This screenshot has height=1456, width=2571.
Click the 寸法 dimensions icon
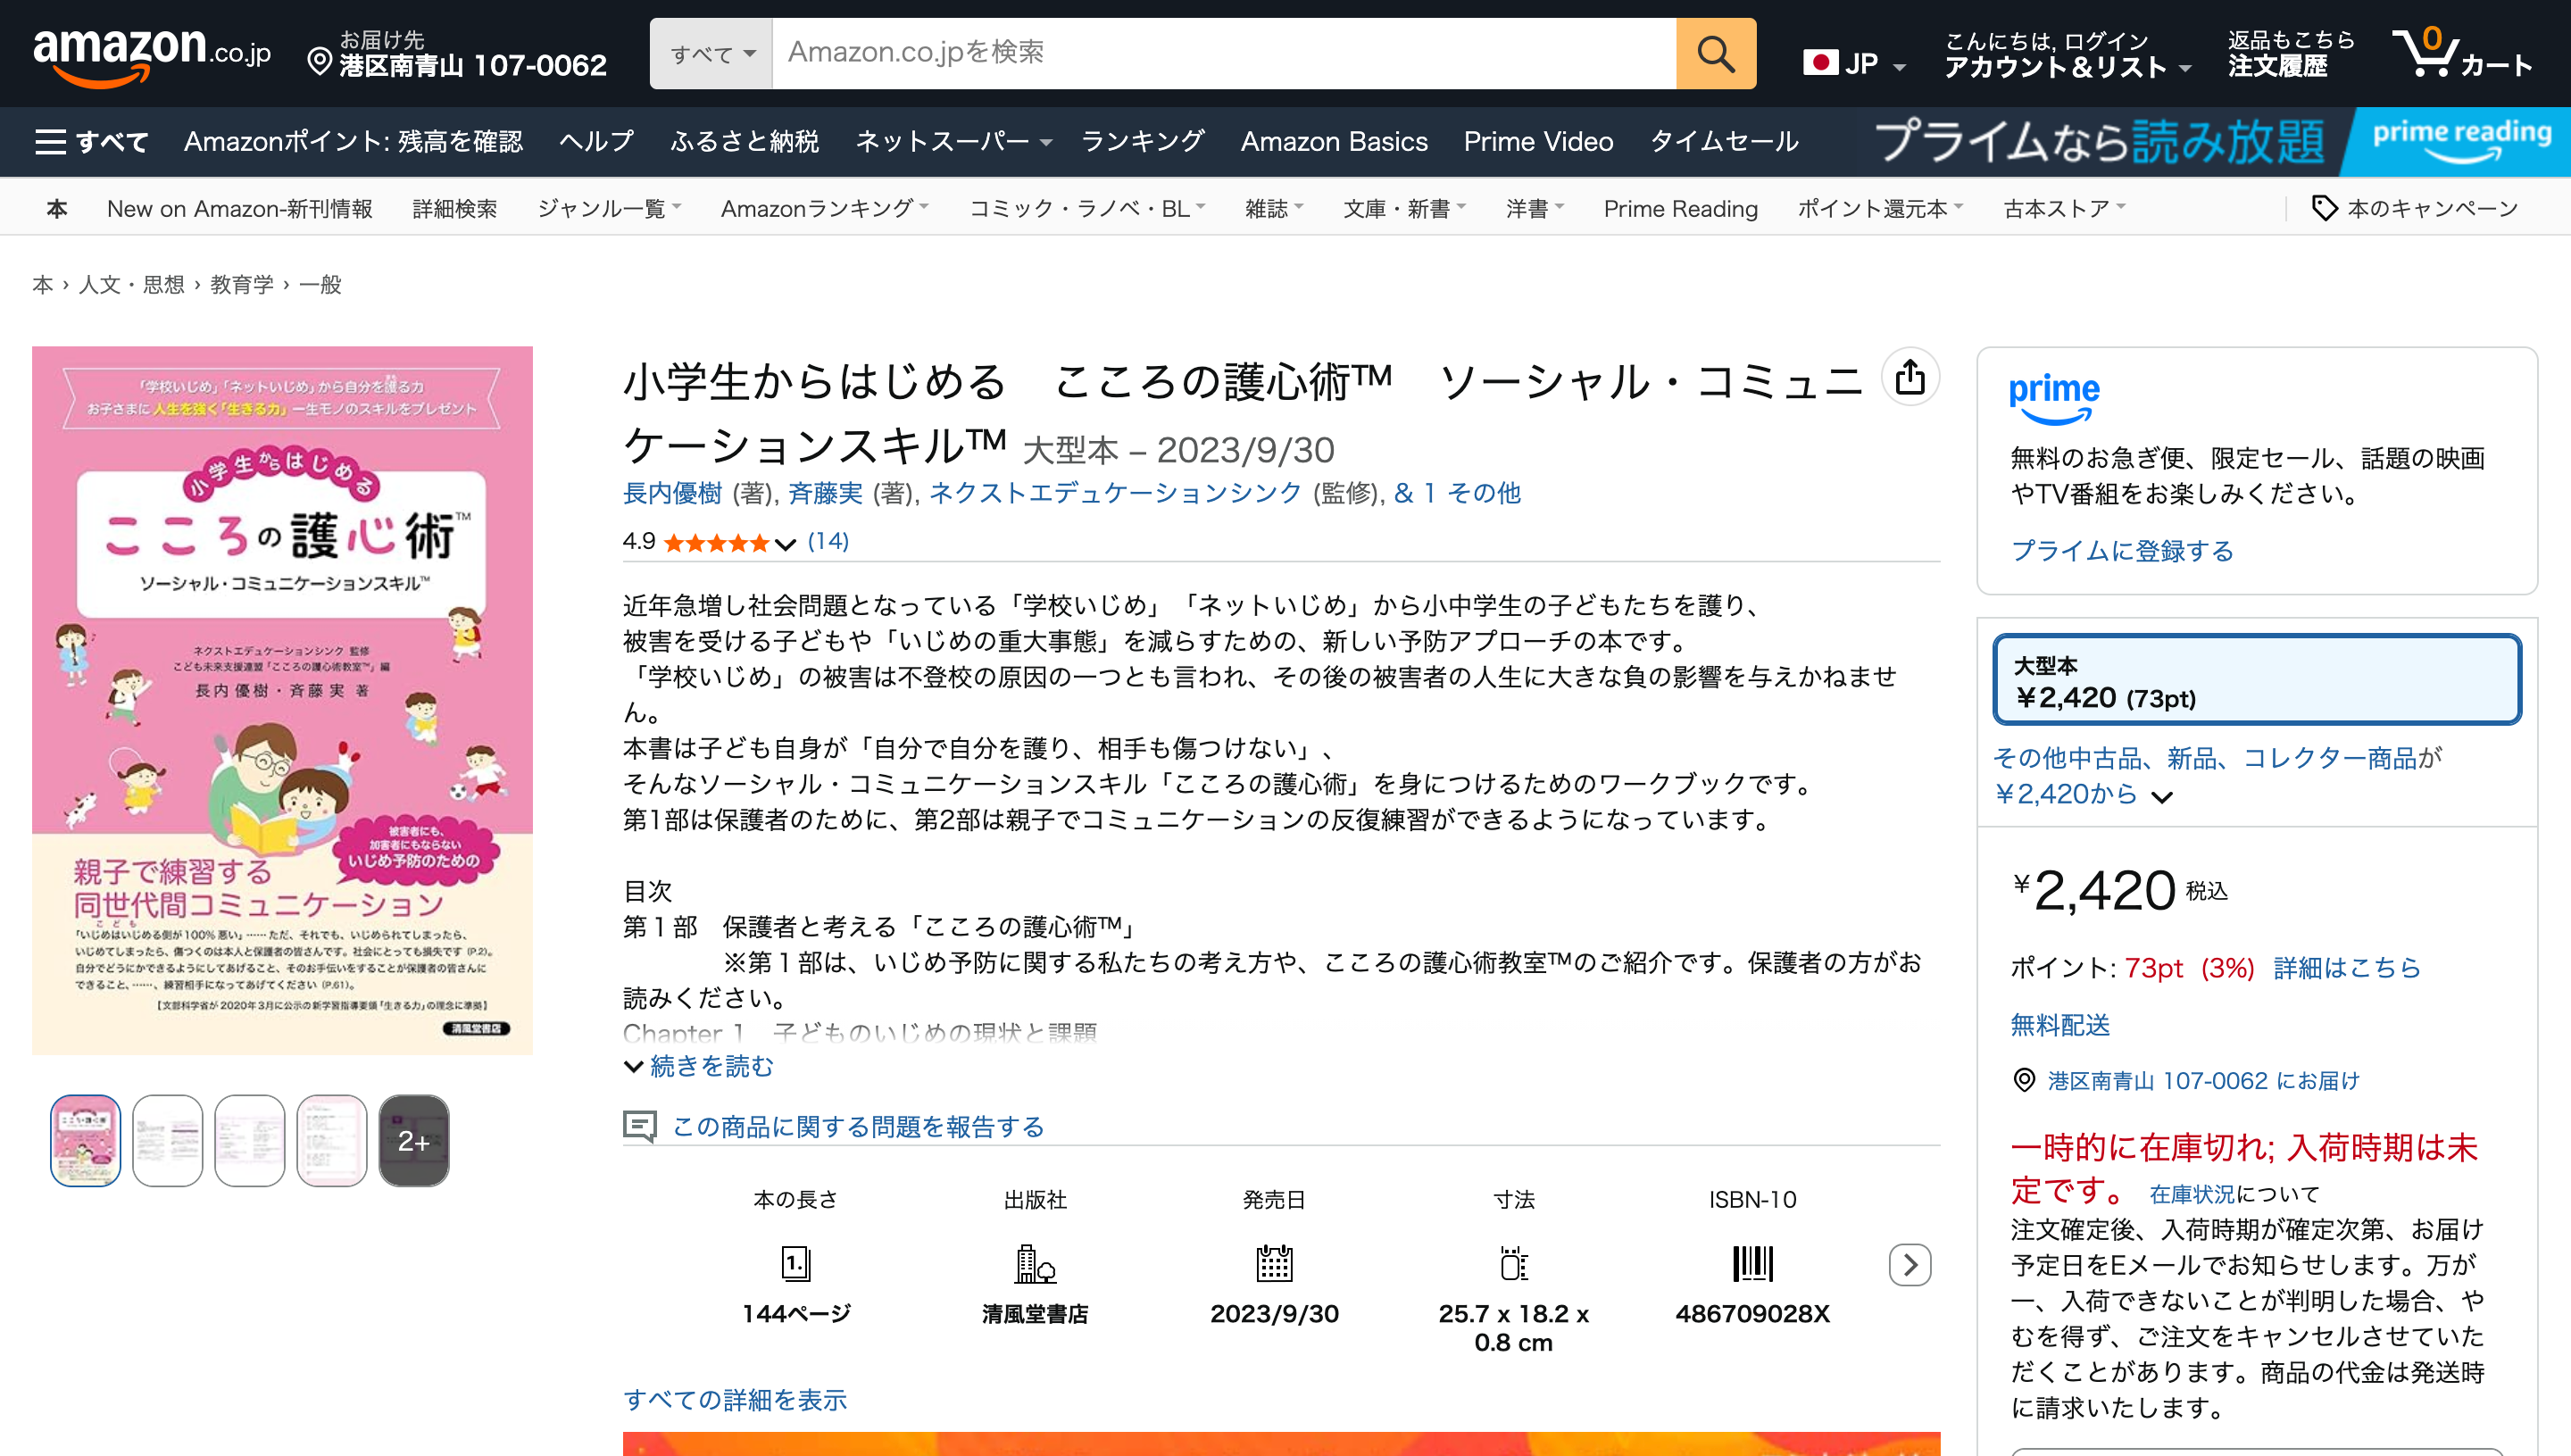(x=1513, y=1264)
